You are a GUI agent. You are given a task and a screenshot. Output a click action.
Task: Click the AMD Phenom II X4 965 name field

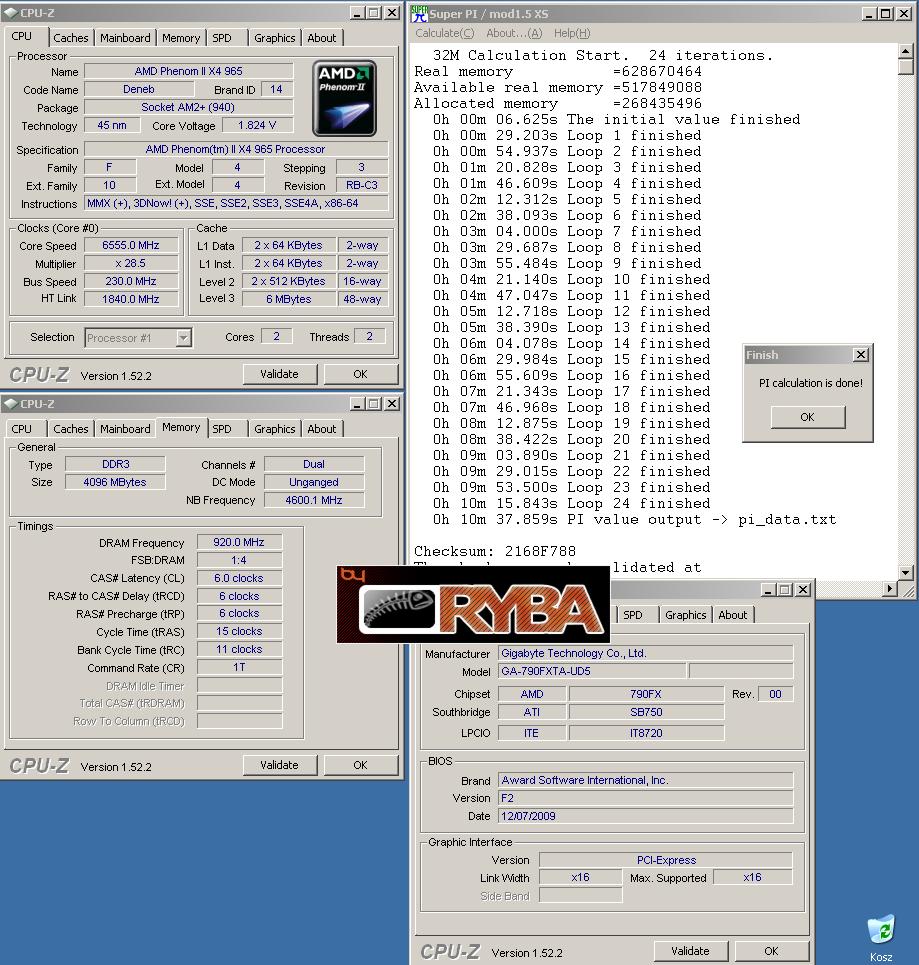coord(188,71)
